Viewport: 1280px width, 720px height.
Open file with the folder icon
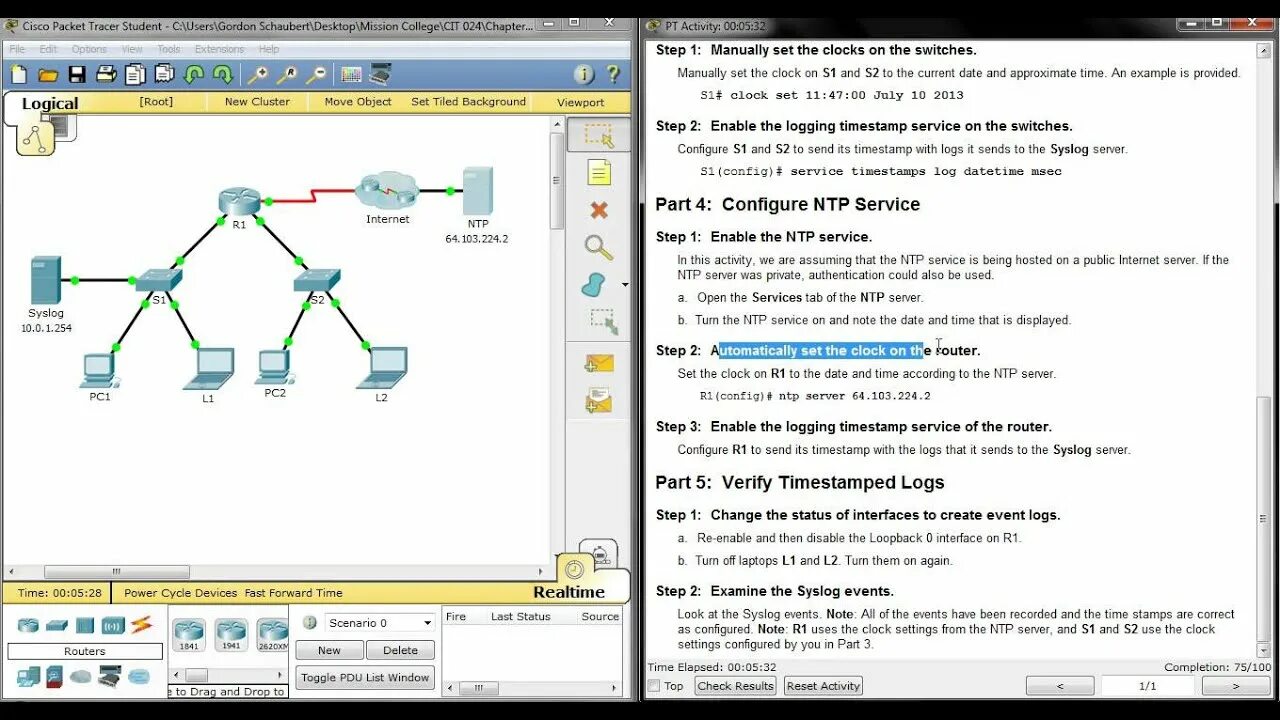click(x=48, y=74)
